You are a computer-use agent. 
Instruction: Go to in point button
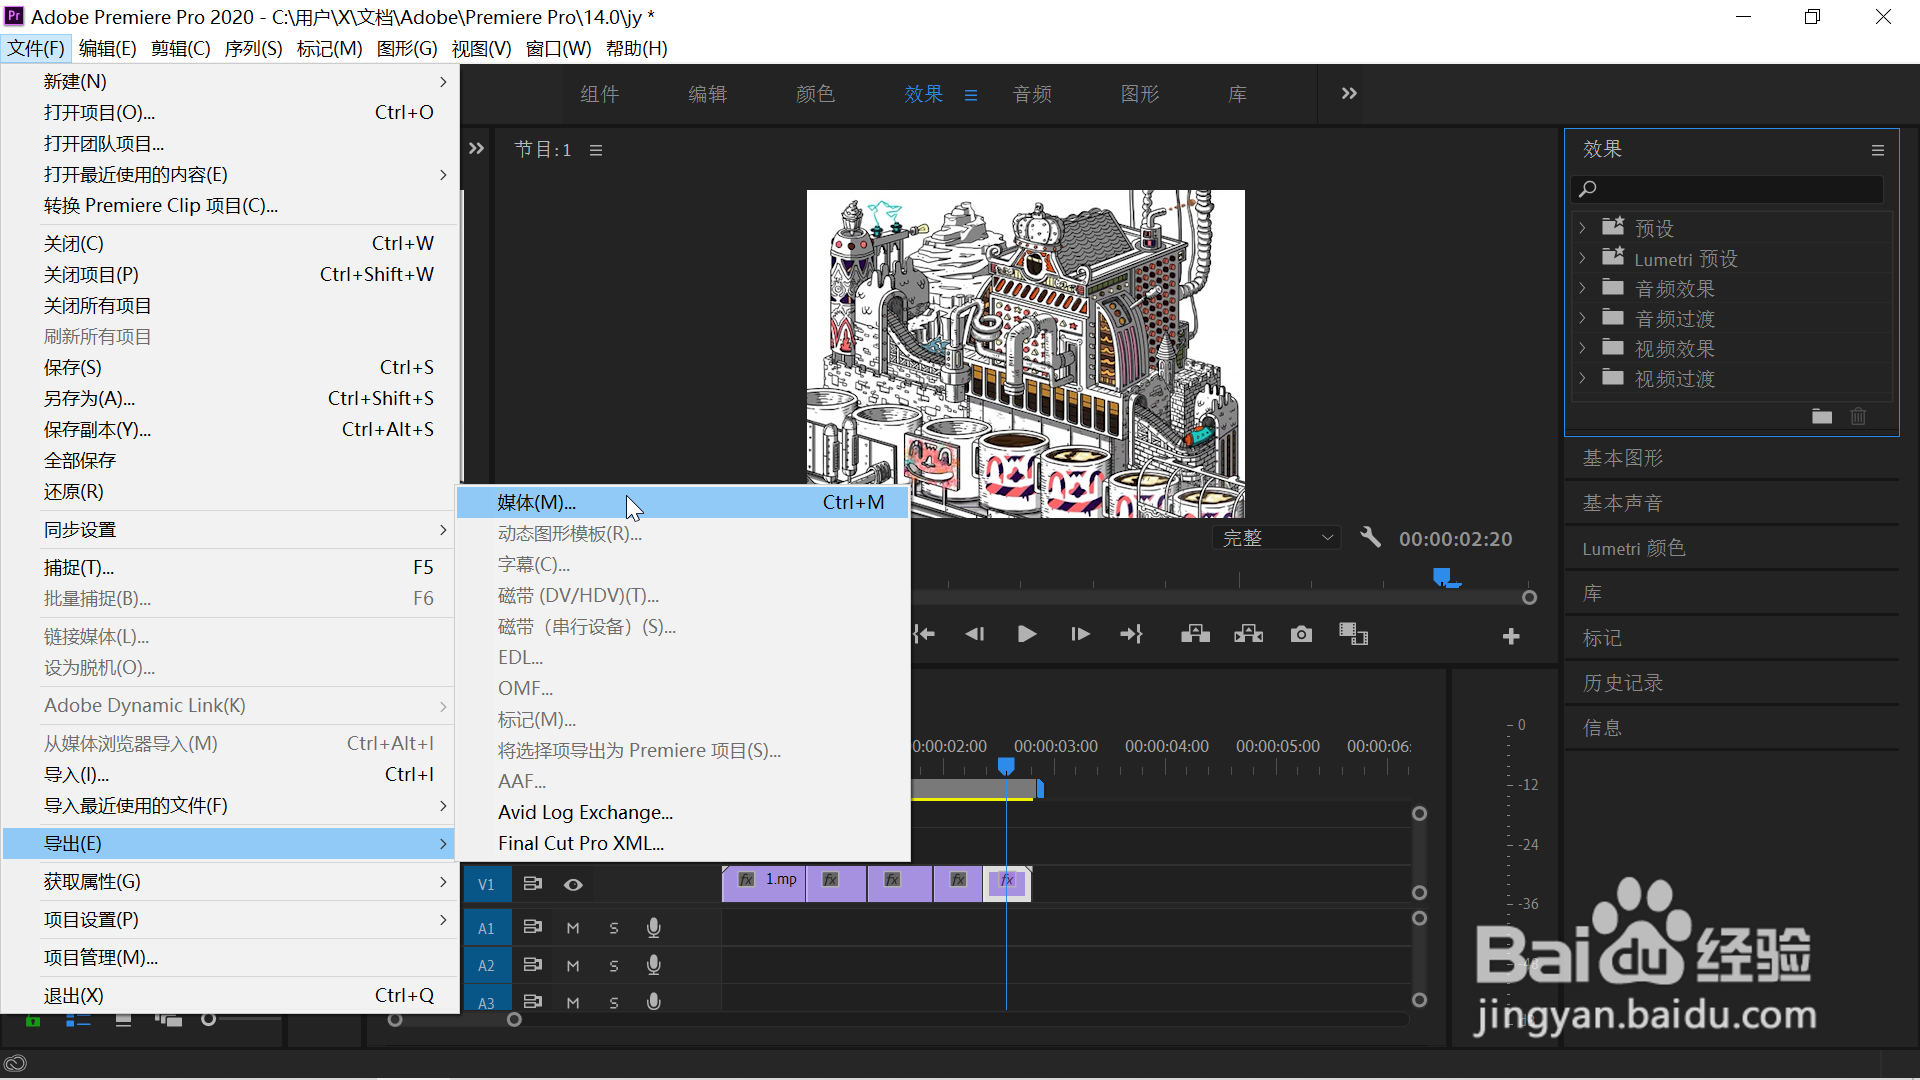(924, 634)
